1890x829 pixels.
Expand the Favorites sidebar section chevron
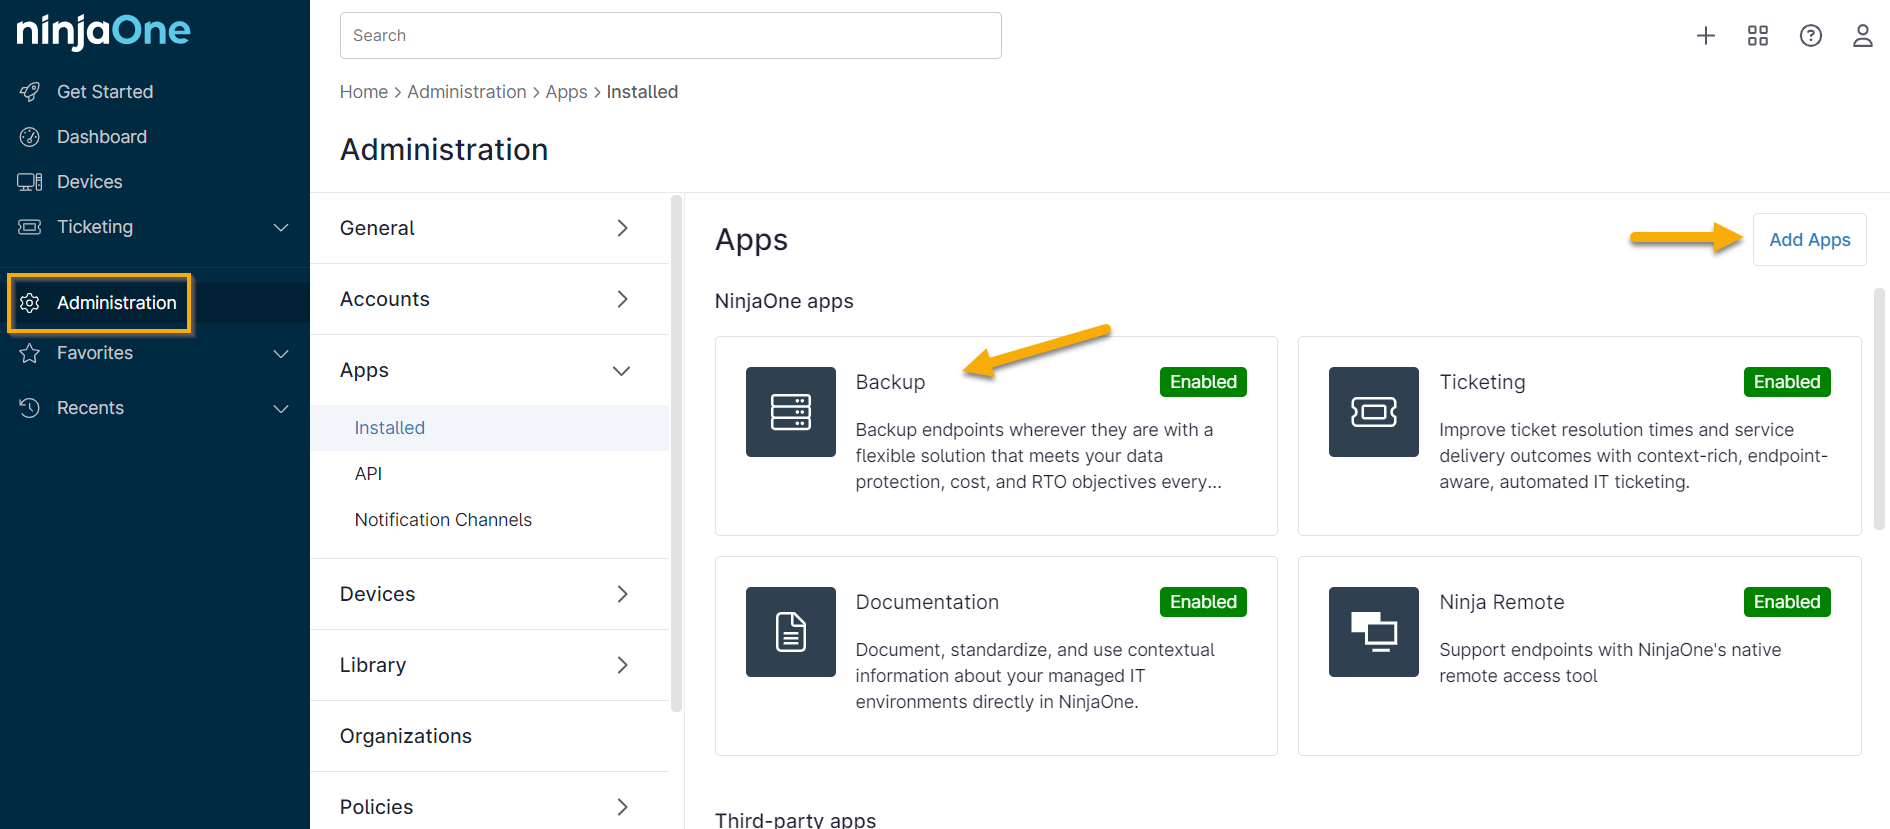tap(281, 353)
